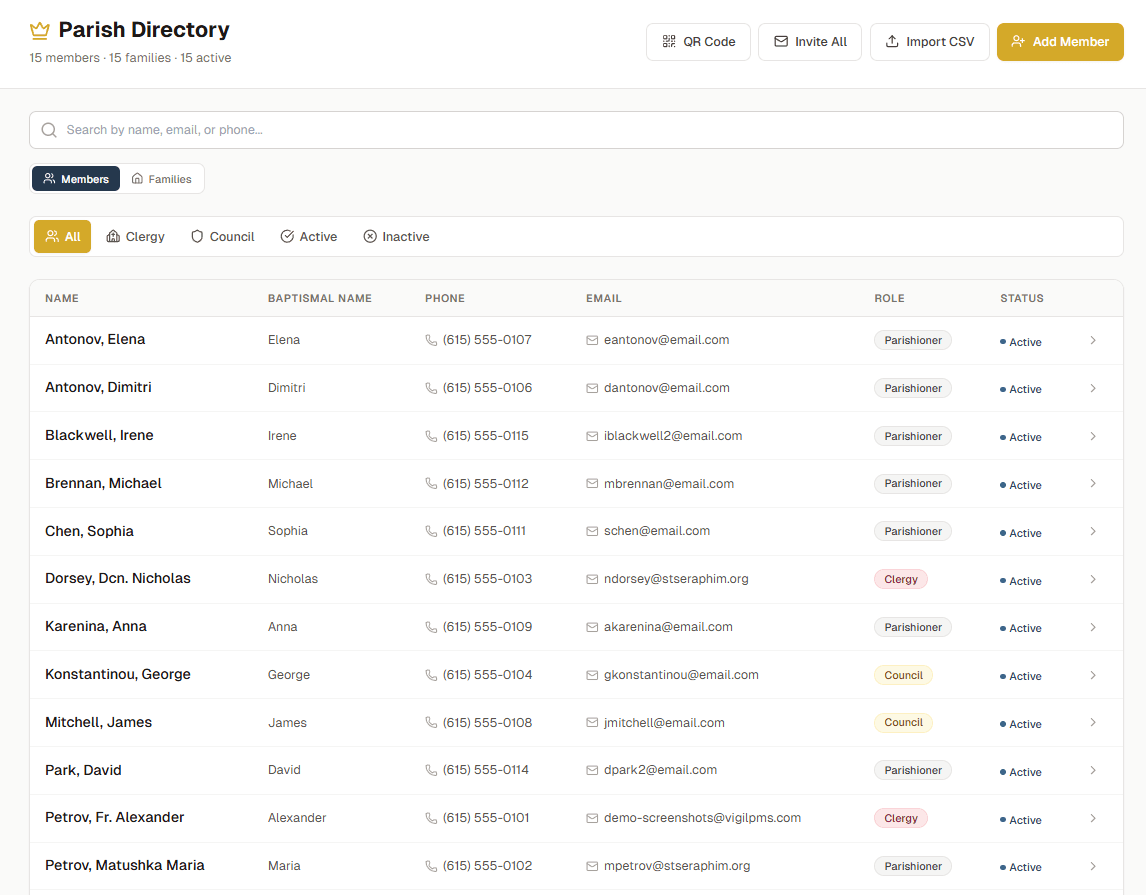Viewport: 1146px width, 895px height.
Task: Click the Parishioner badge for Chen, Sophia
Action: (913, 531)
